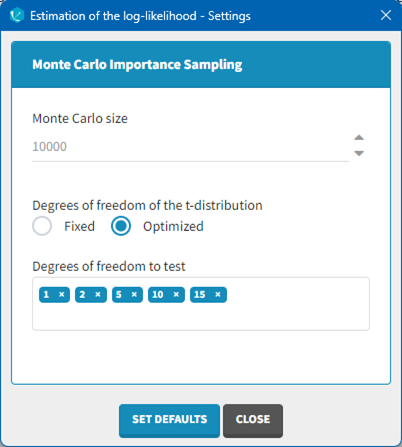This screenshot has height=447, width=402.
Task: Select the tag labeled 10
Action: 158,295
